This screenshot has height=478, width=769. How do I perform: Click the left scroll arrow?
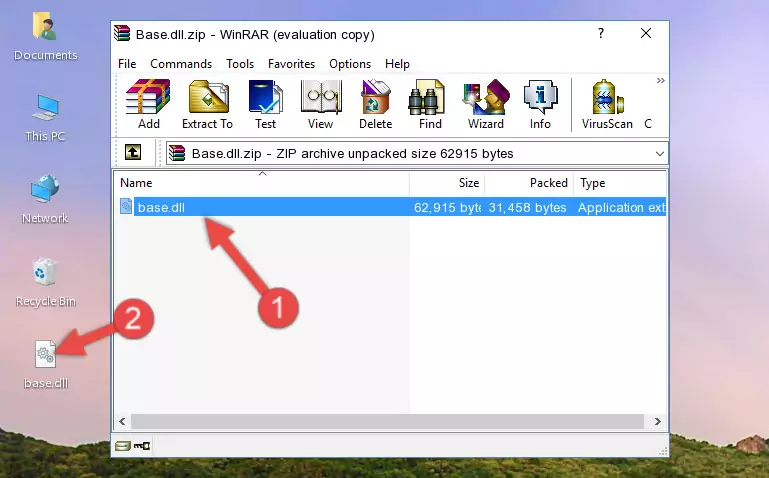pyautogui.click(x=123, y=421)
